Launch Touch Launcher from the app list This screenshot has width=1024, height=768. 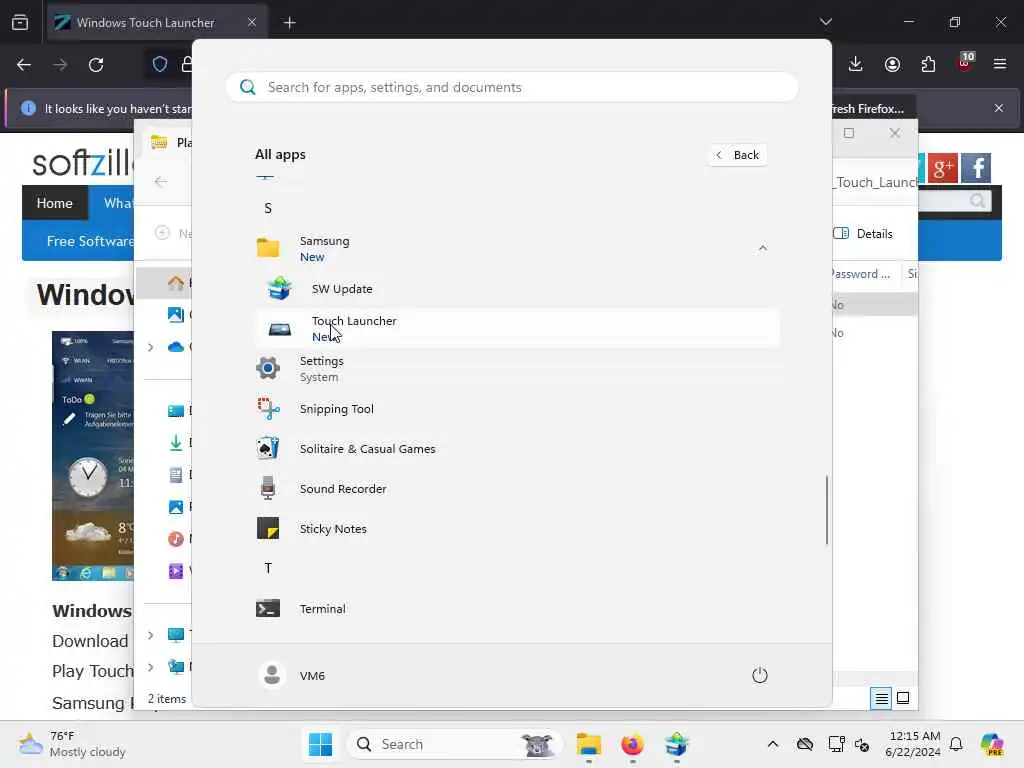(518, 328)
